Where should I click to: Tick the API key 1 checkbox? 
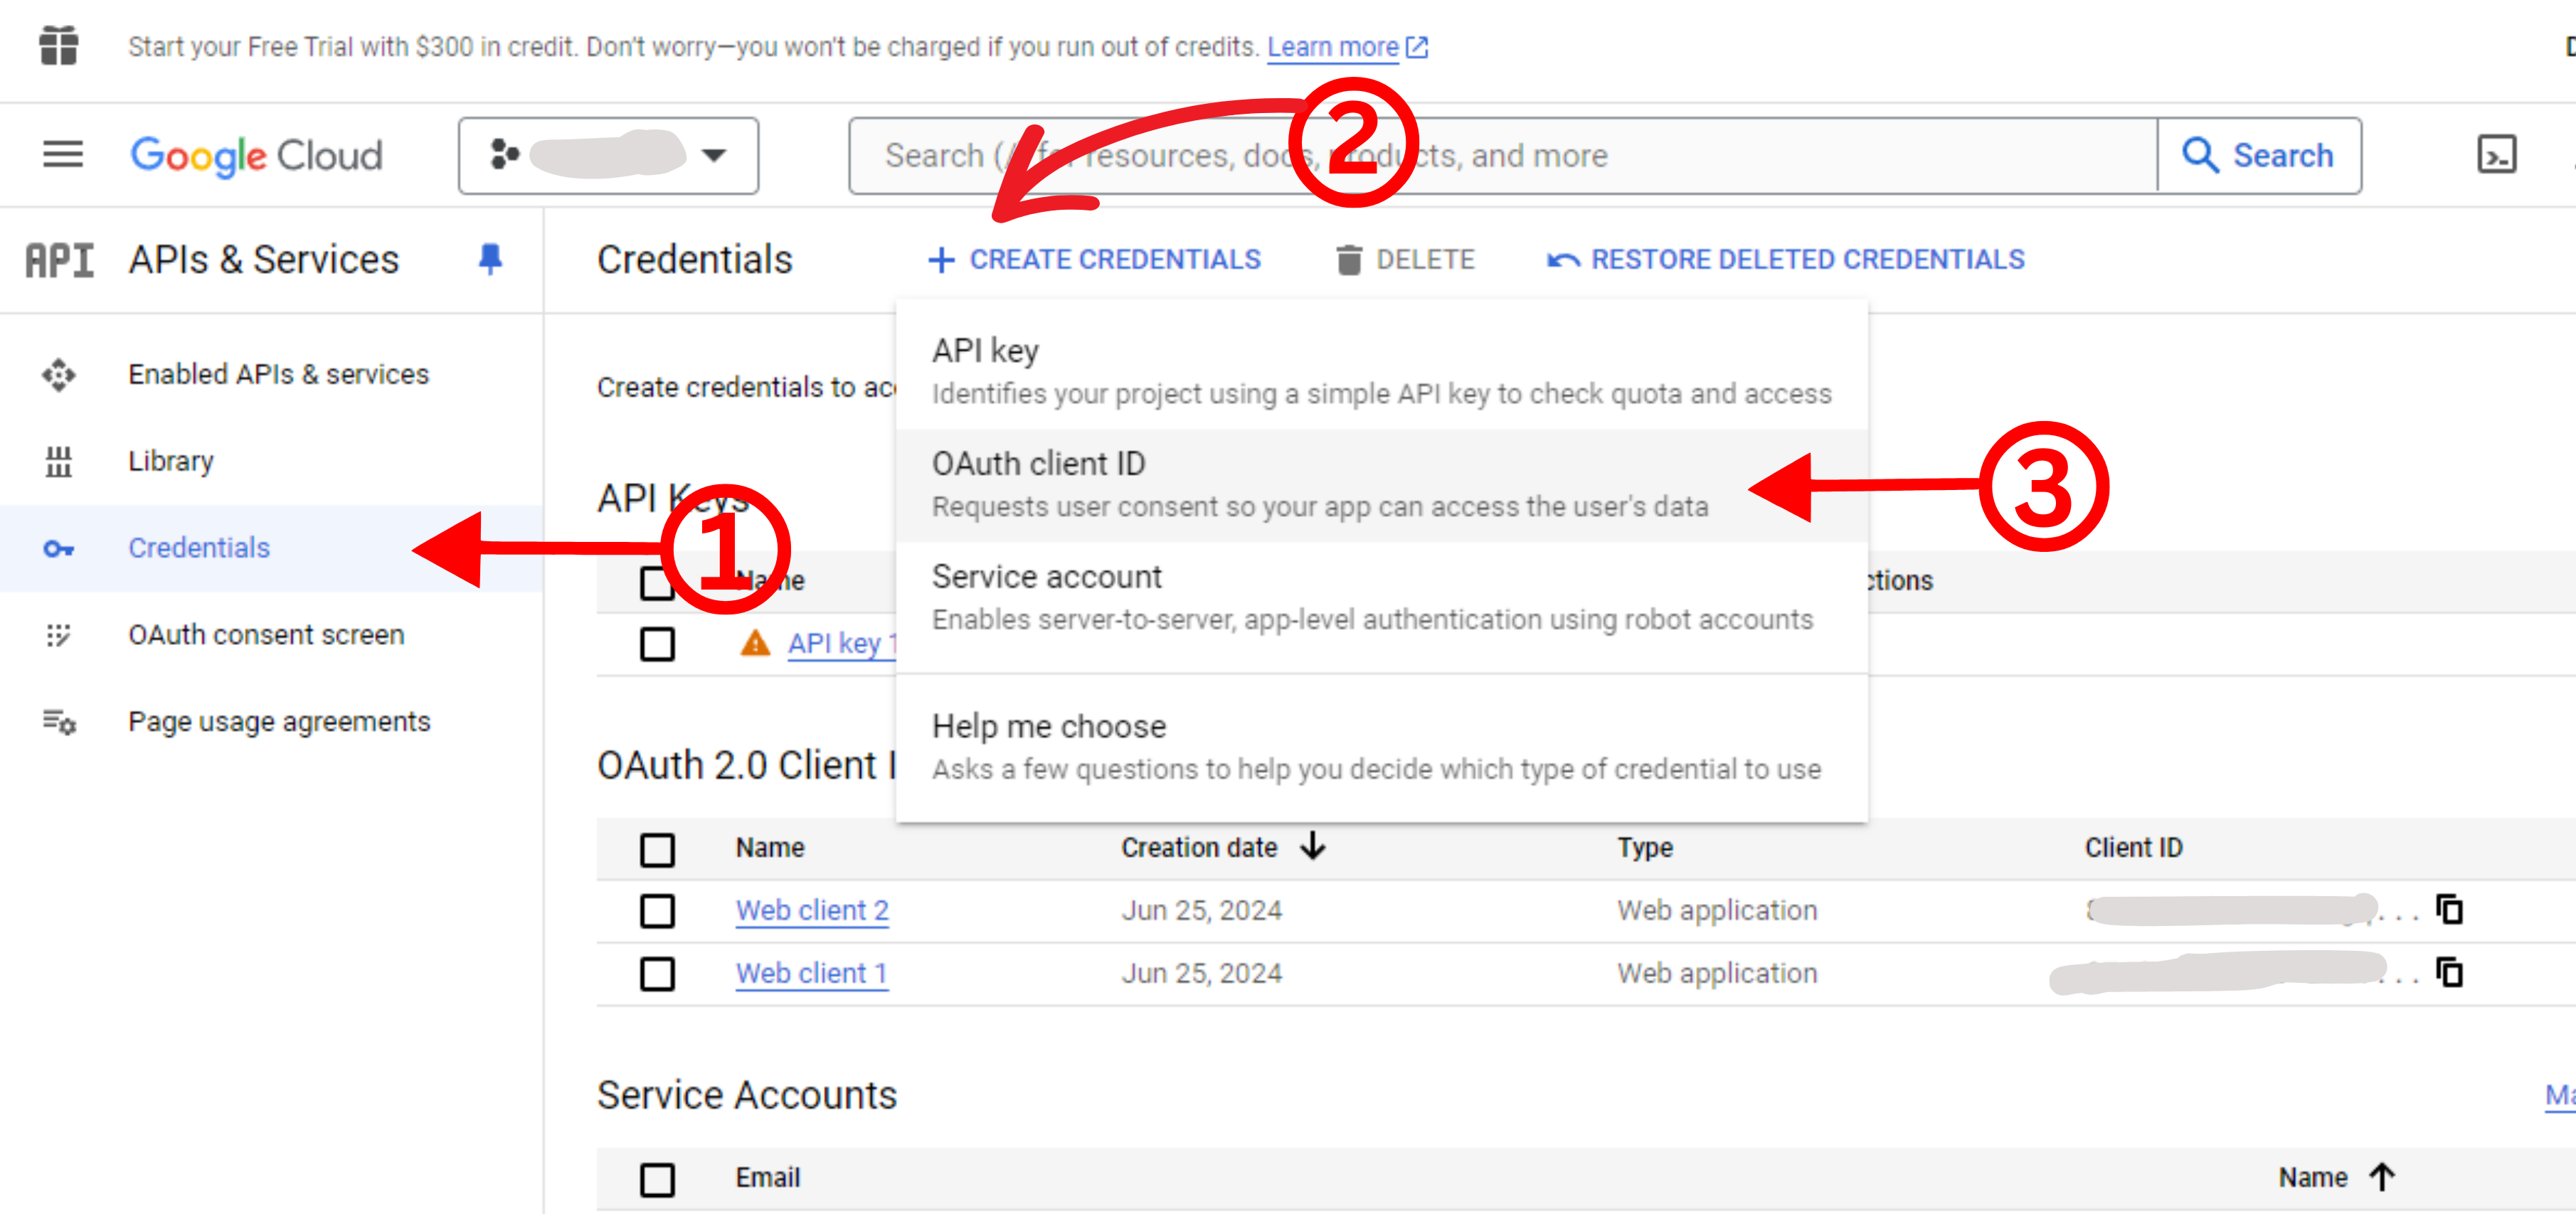[657, 644]
